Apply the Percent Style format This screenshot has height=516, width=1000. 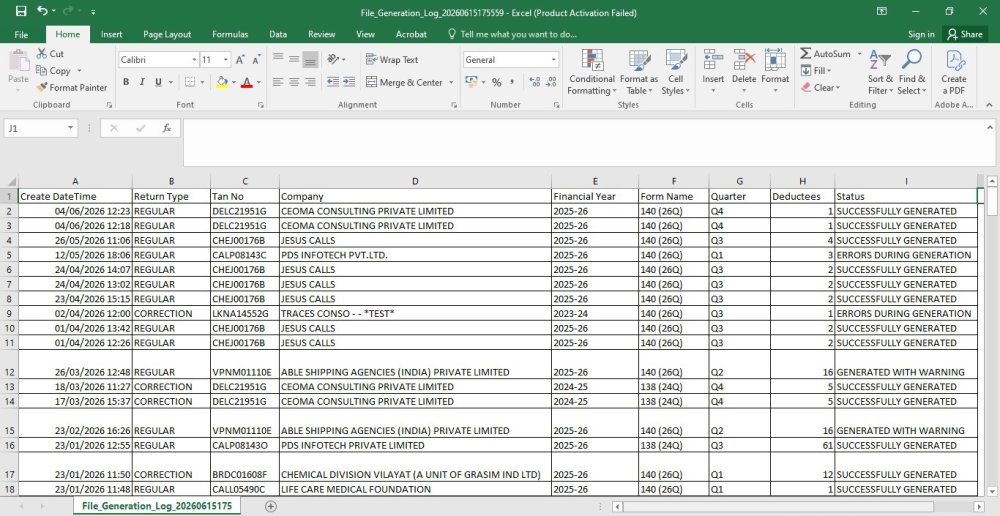[x=496, y=82]
